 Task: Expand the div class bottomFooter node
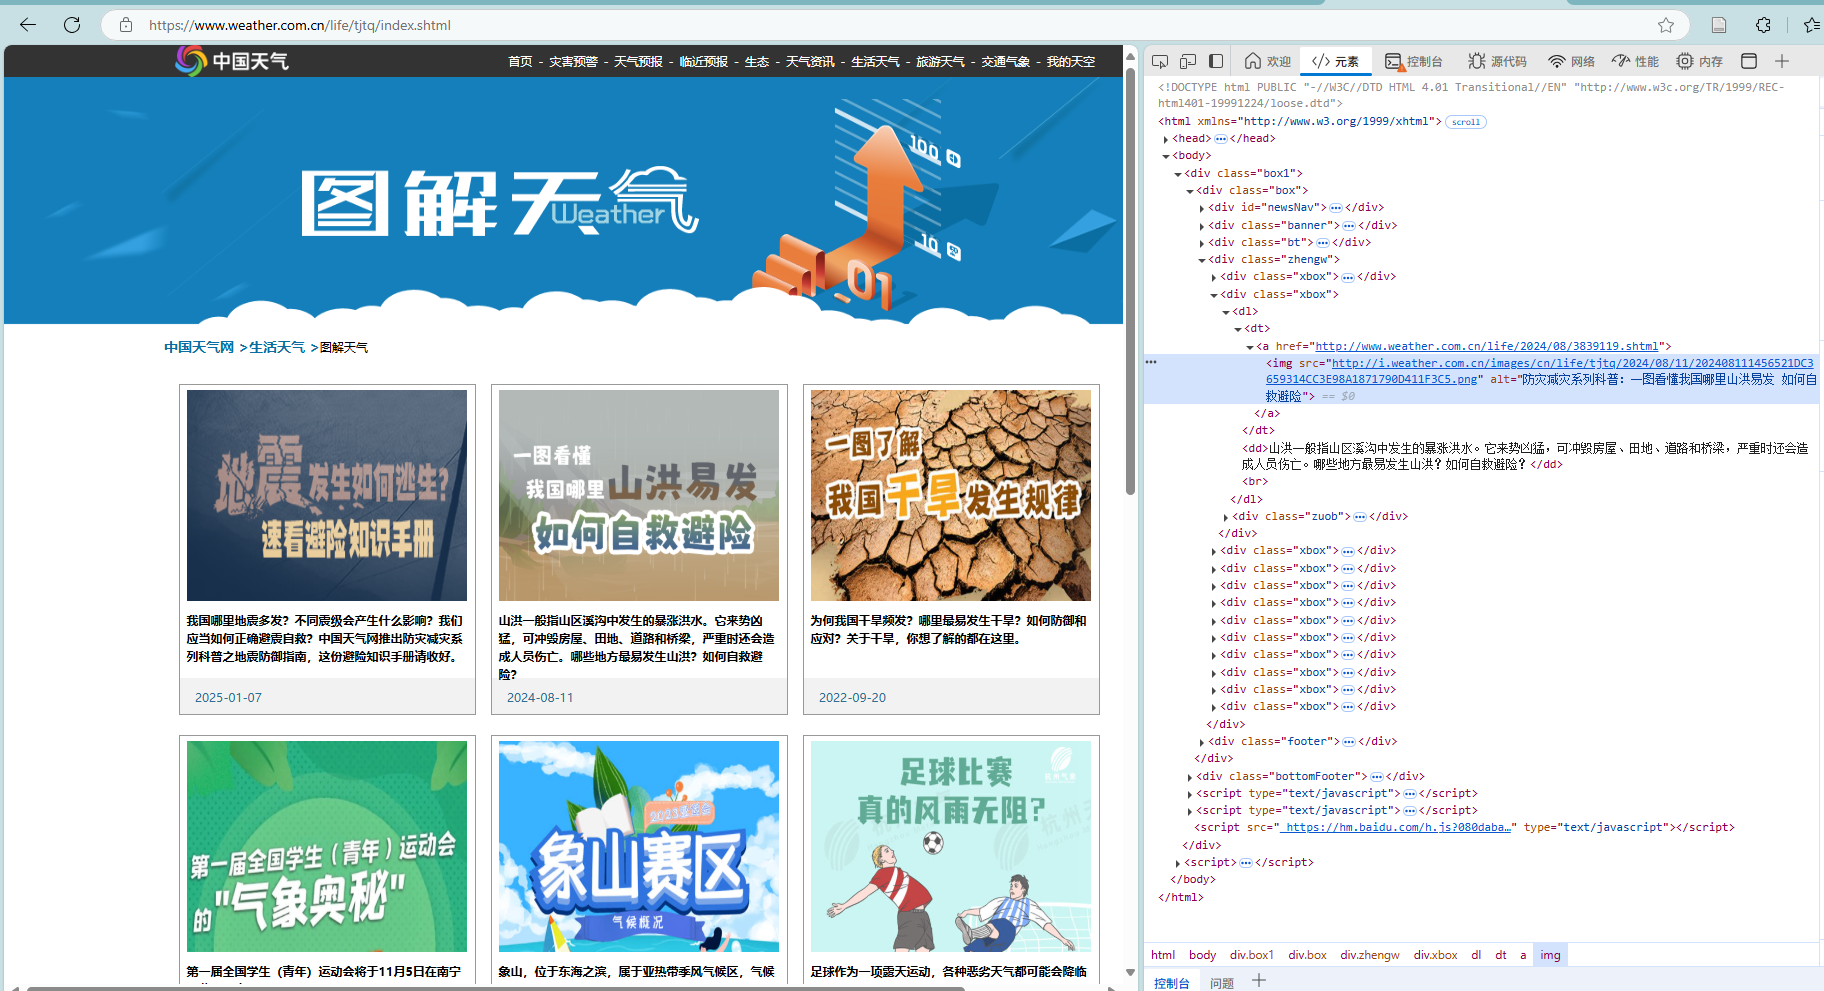[1190, 777]
